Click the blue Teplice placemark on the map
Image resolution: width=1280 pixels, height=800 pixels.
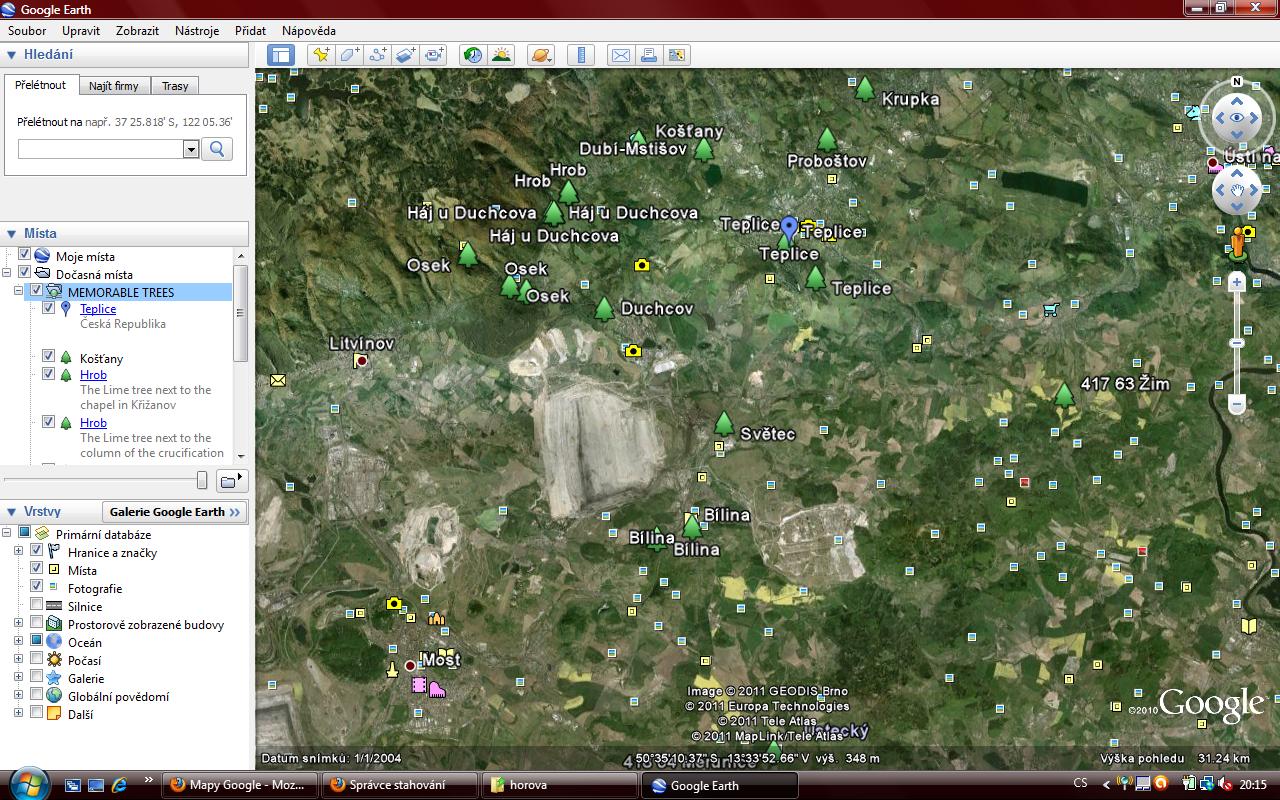pos(789,229)
